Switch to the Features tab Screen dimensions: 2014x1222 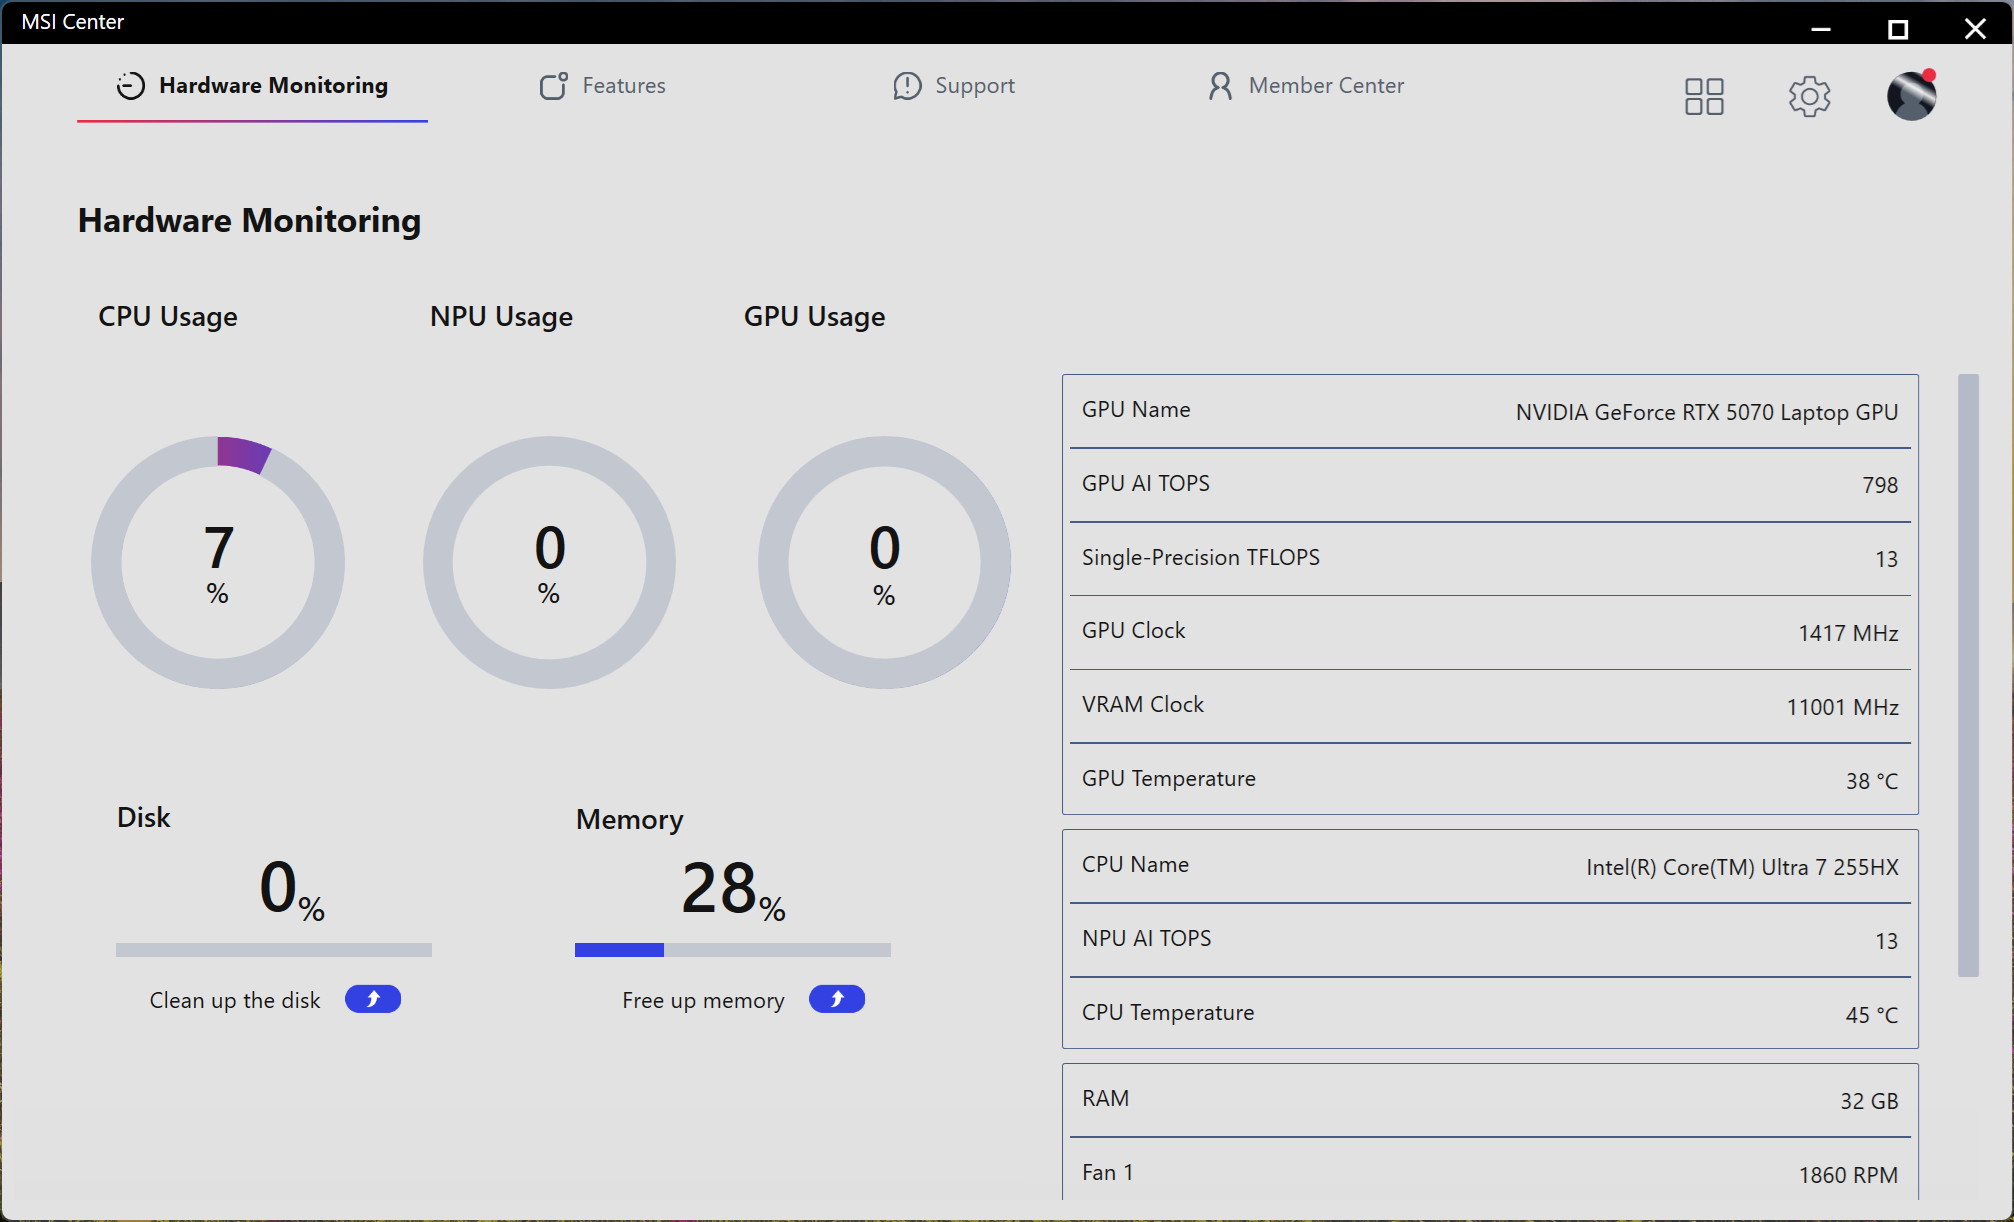623,86
